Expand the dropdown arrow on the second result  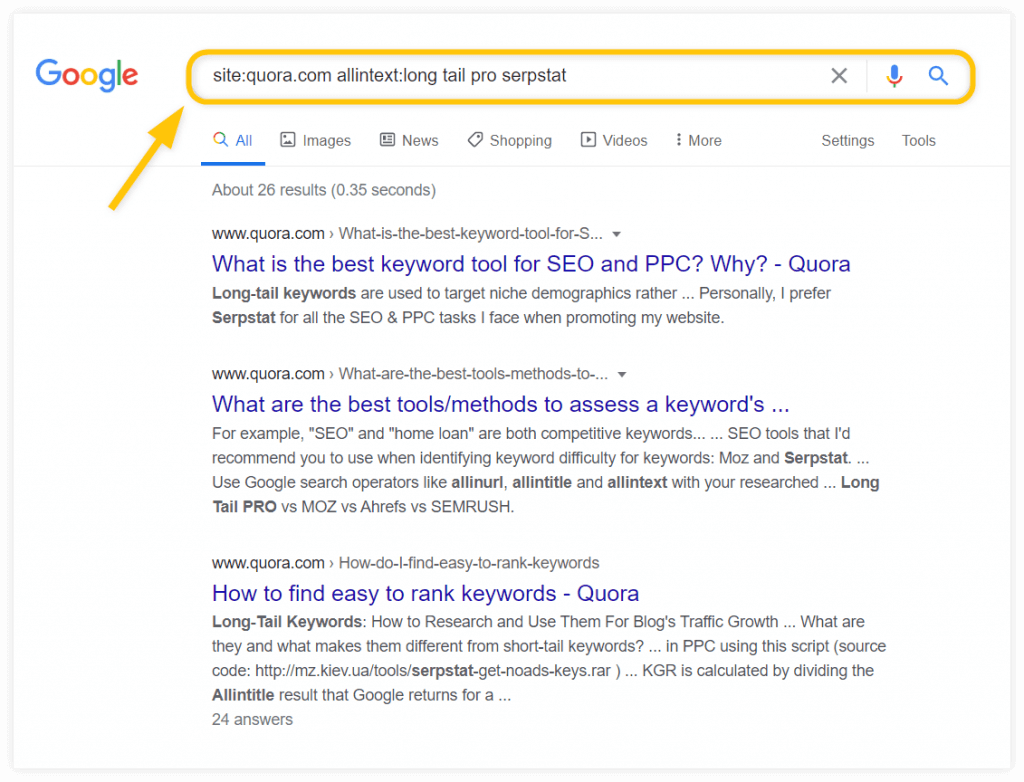623,374
